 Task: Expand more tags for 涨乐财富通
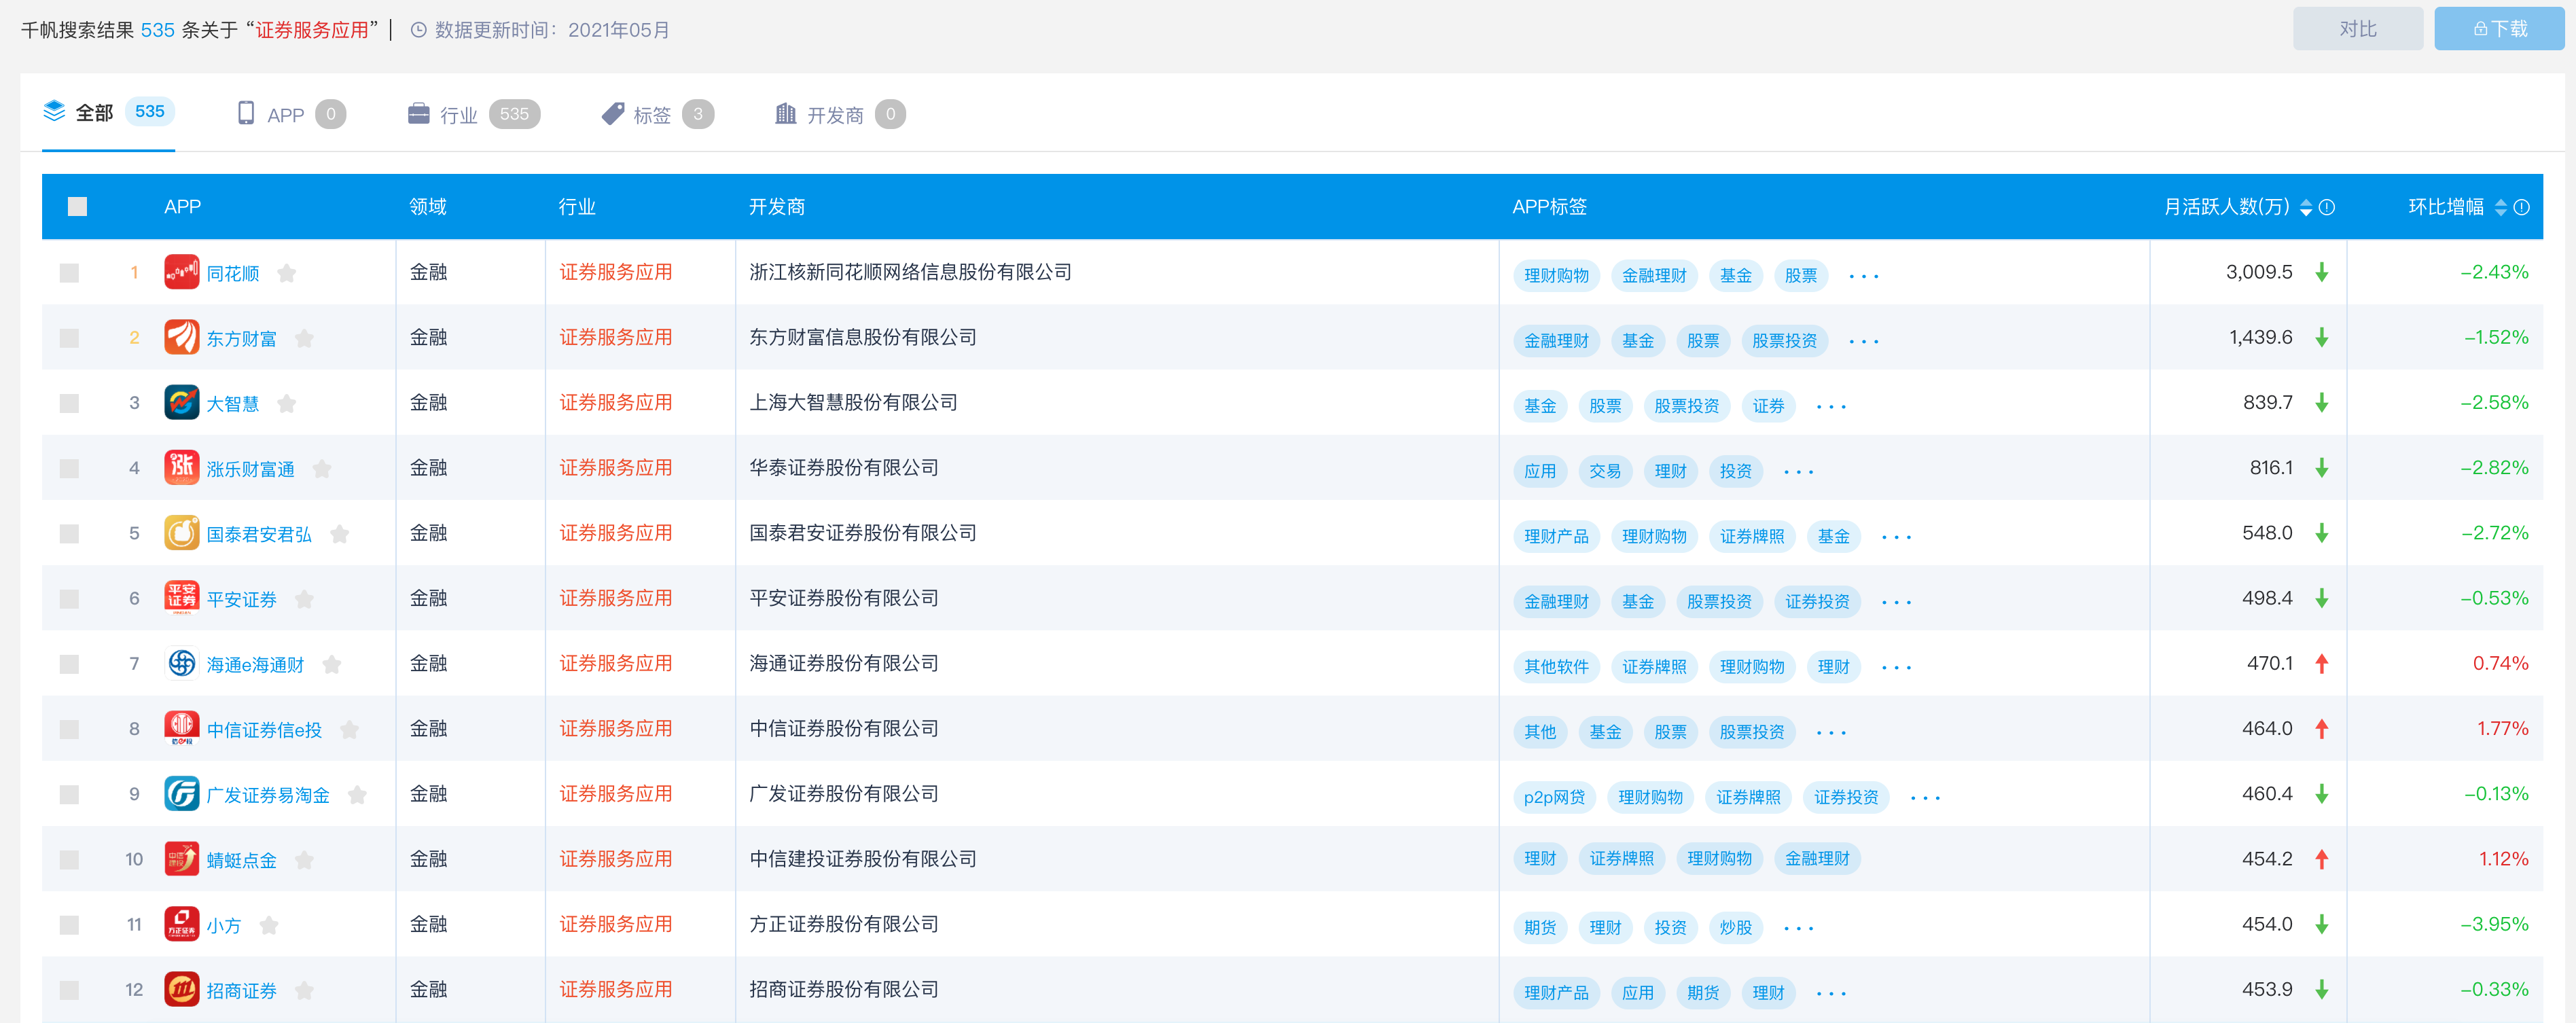click(1799, 471)
